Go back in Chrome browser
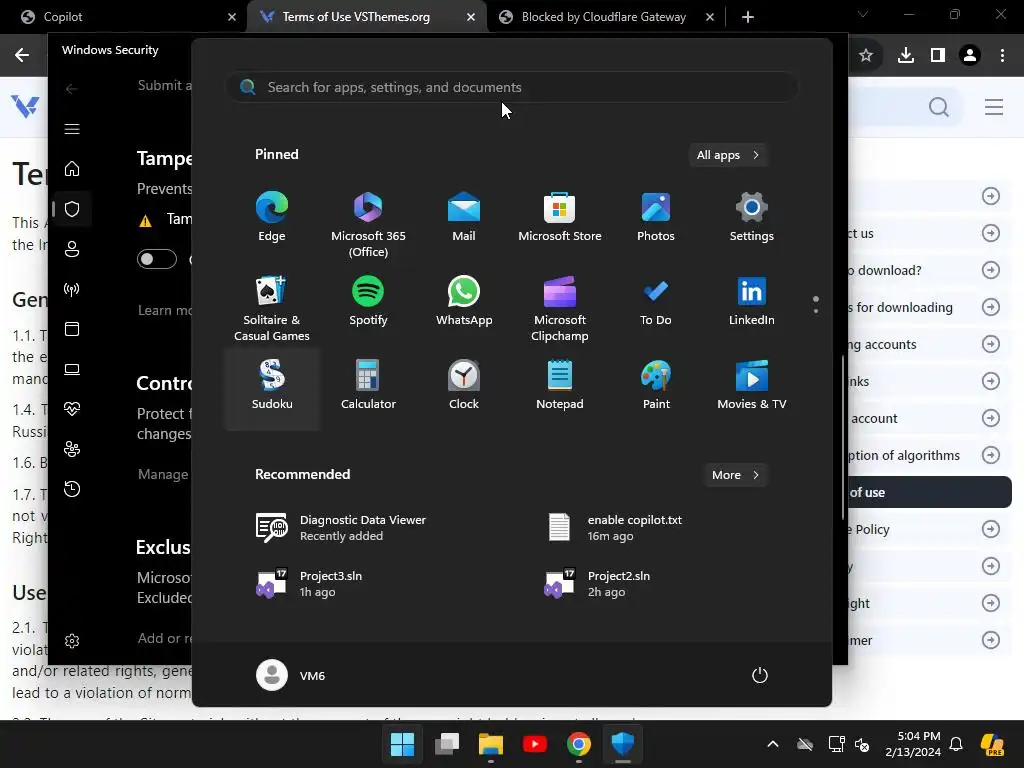The image size is (1024, 768). 22,55
